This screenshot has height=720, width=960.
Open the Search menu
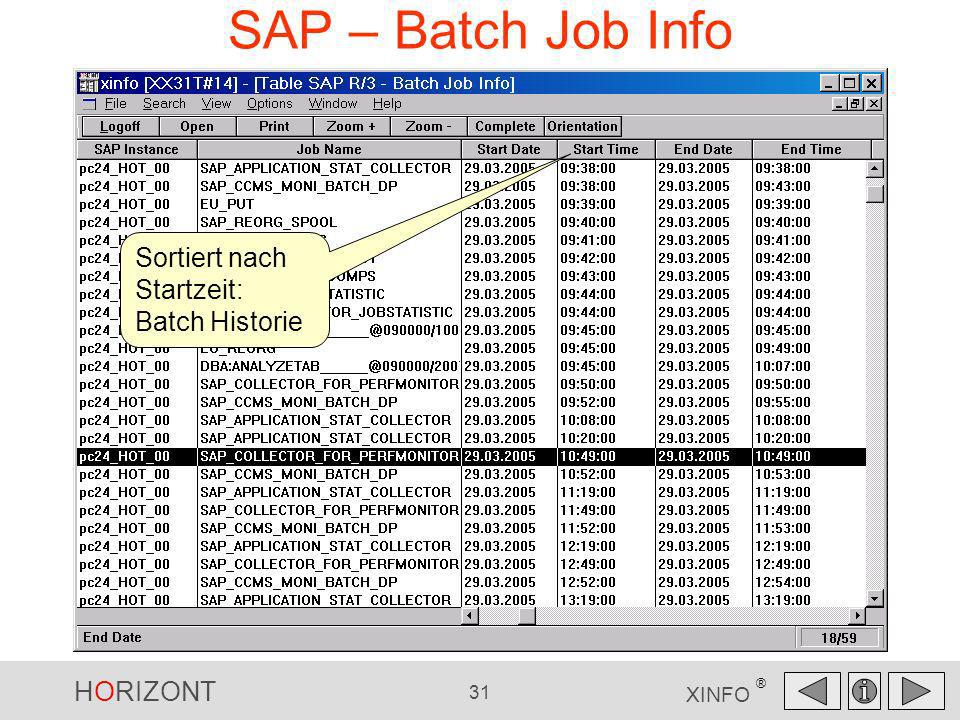pos(164,103)
